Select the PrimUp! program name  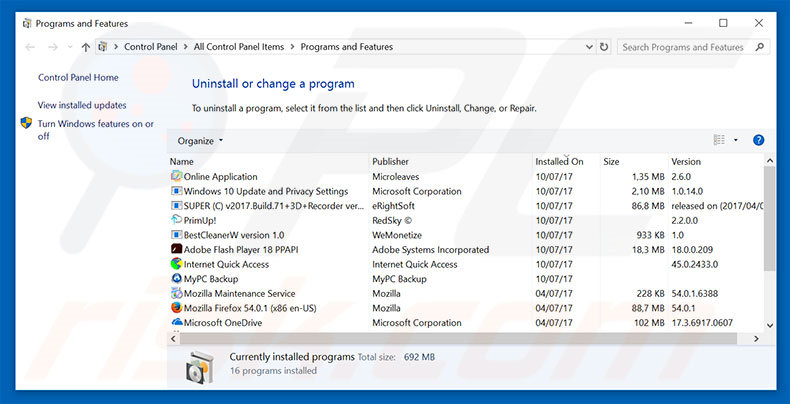(x=200, y=220)
